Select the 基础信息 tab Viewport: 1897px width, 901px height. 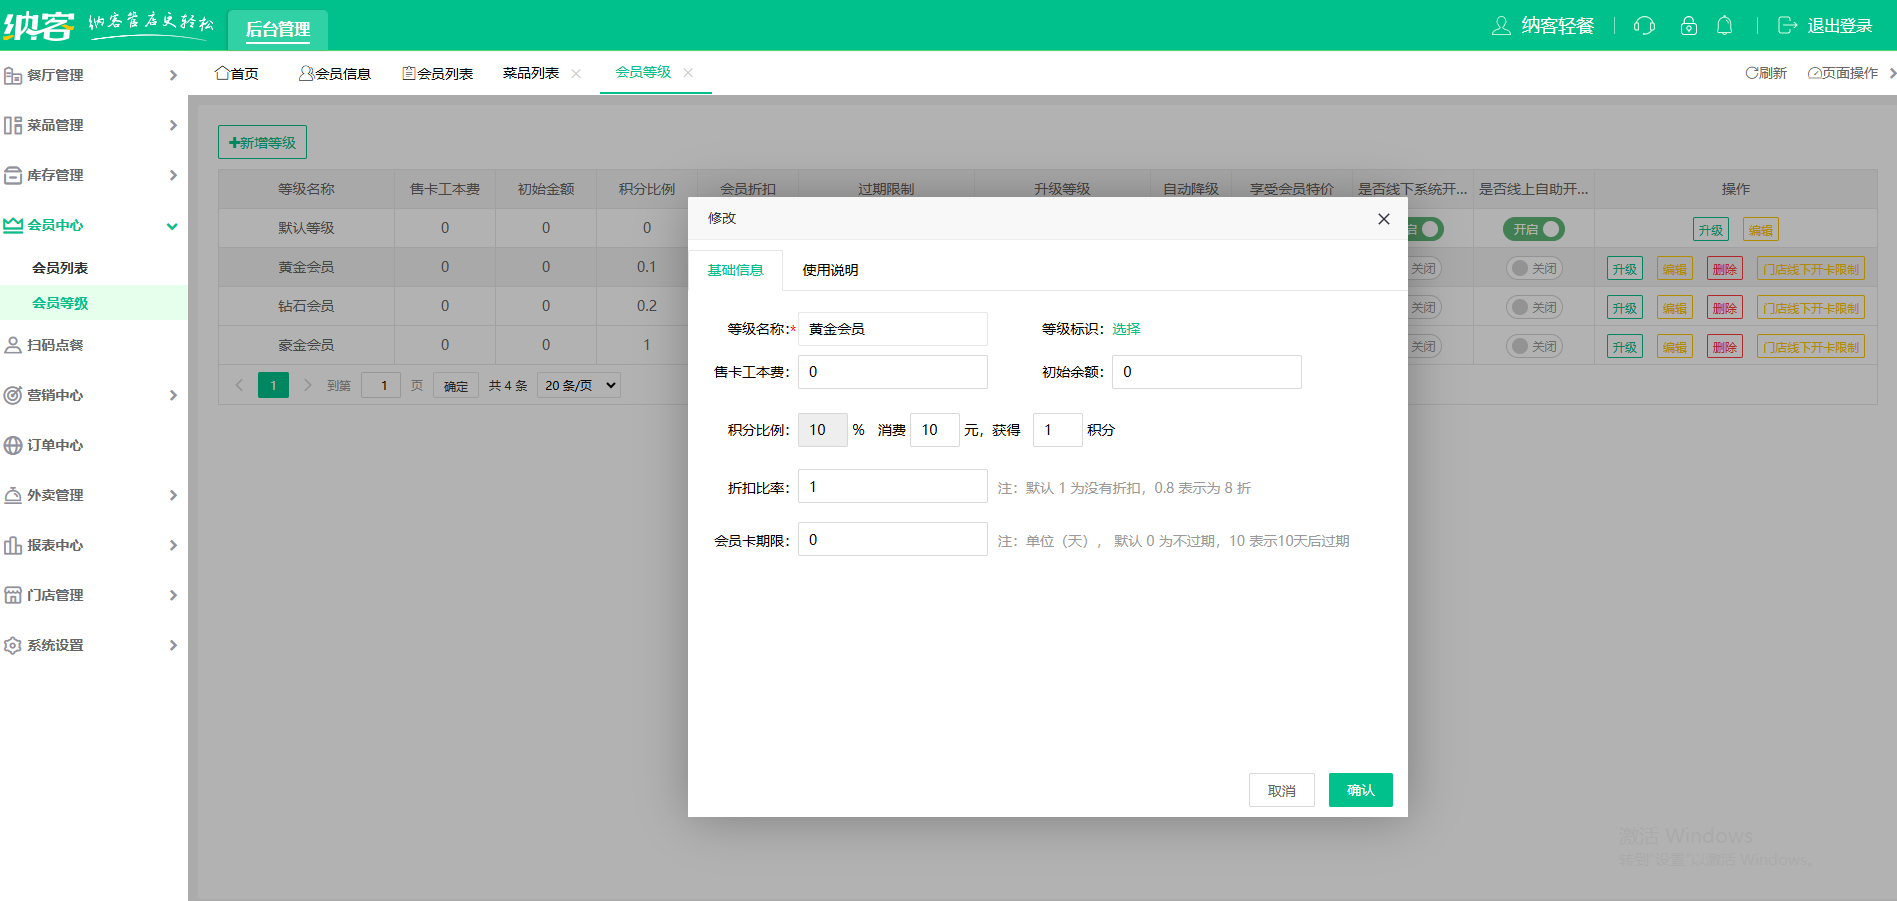(735, 270)
